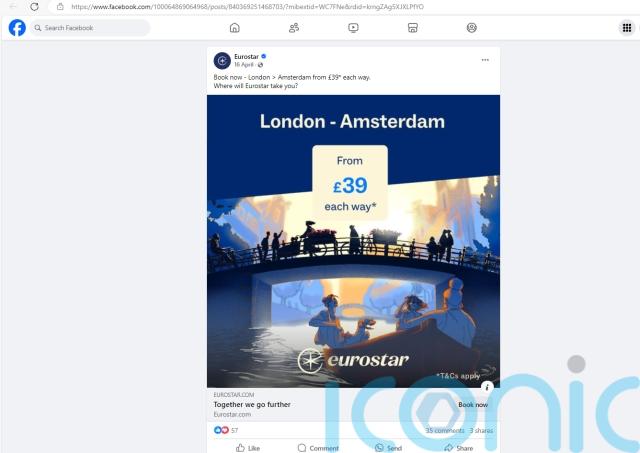Open the apps grid menu

point(627,28)
